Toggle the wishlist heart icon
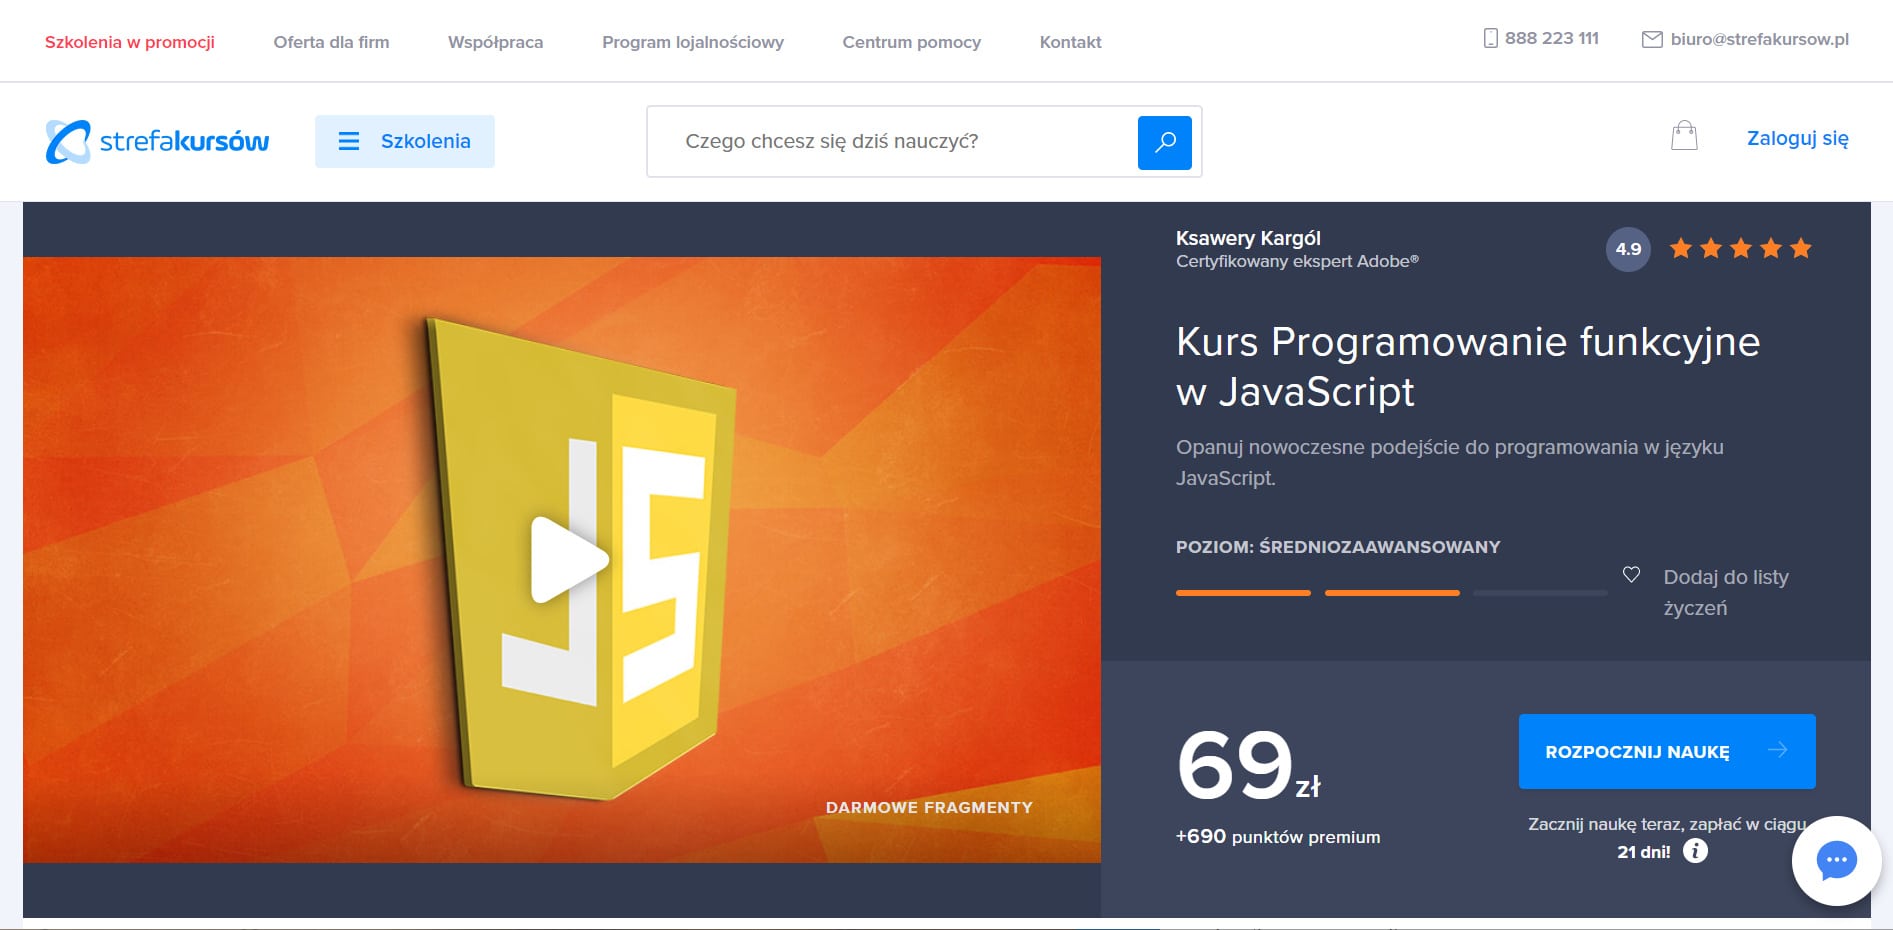 pos(1631,573)
